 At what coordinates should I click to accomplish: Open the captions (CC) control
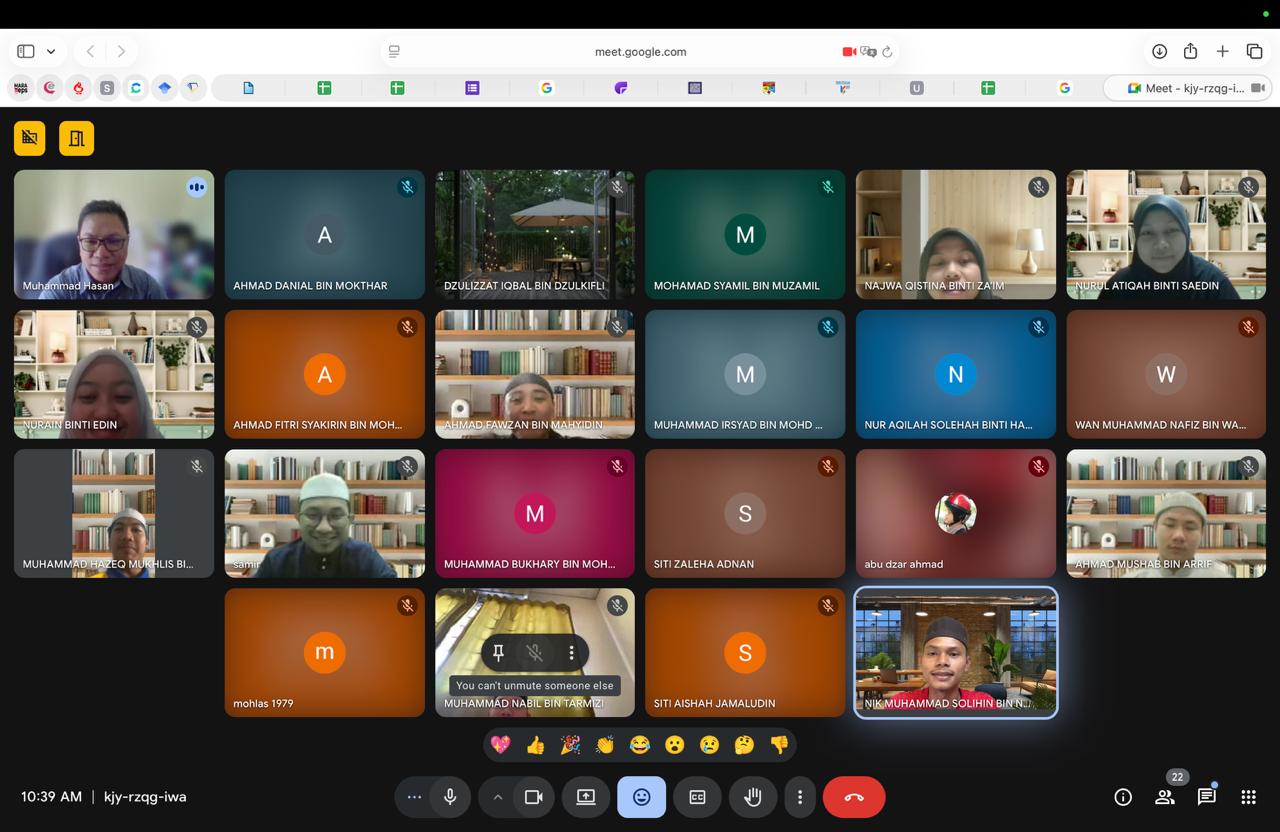click(x=697, y=797)
